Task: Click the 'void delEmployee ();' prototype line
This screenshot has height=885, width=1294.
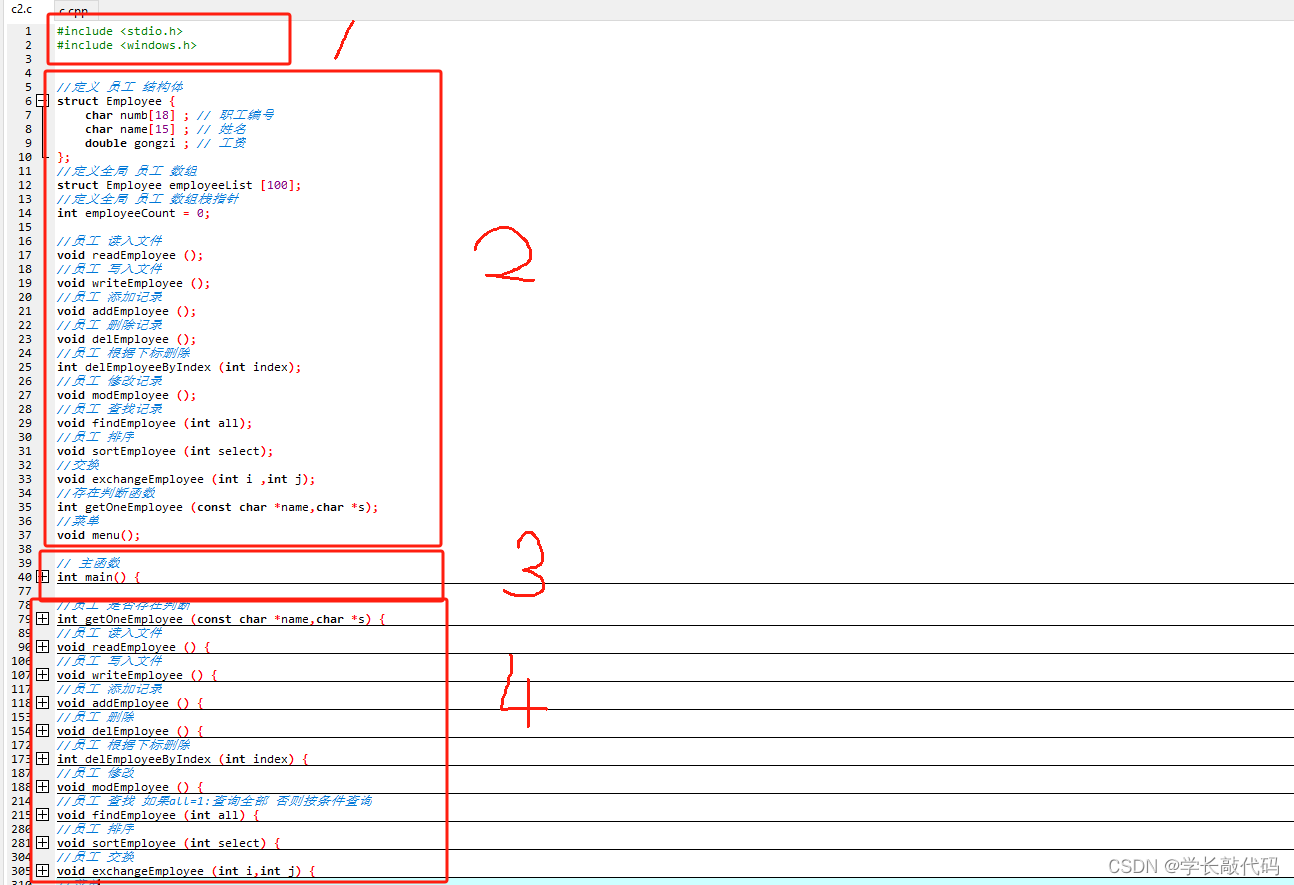Action: [x=127, y=339]
